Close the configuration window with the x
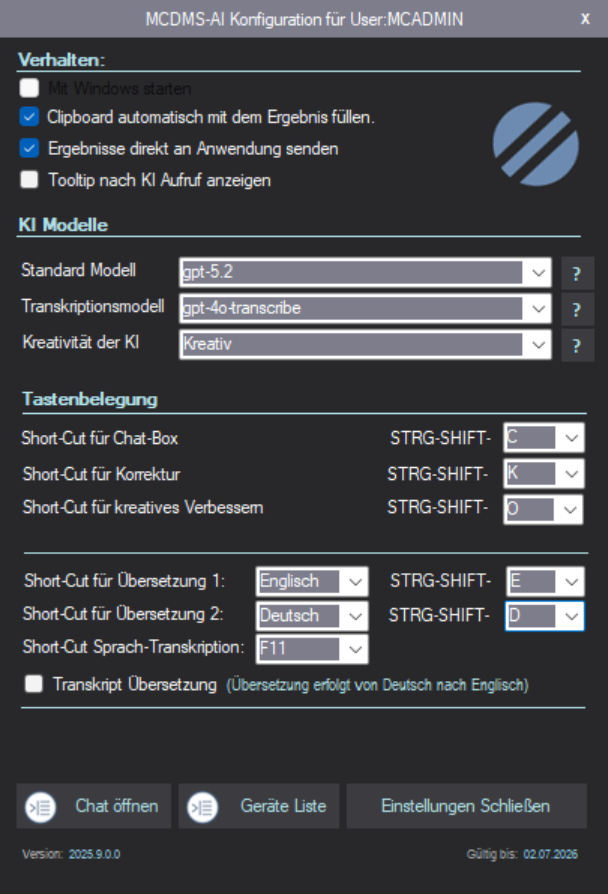The image size is (608, 894). click(x=585, y=18)
